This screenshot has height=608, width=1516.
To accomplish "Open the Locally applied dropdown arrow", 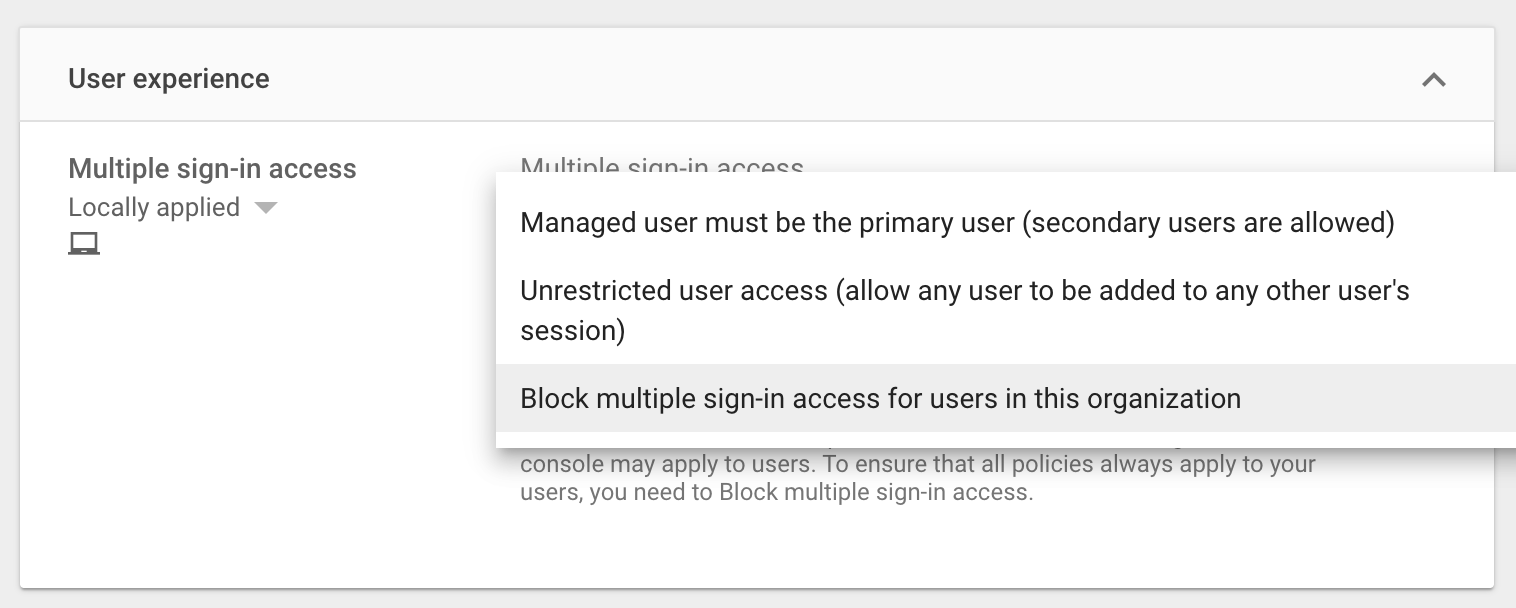I will [265, 208].
